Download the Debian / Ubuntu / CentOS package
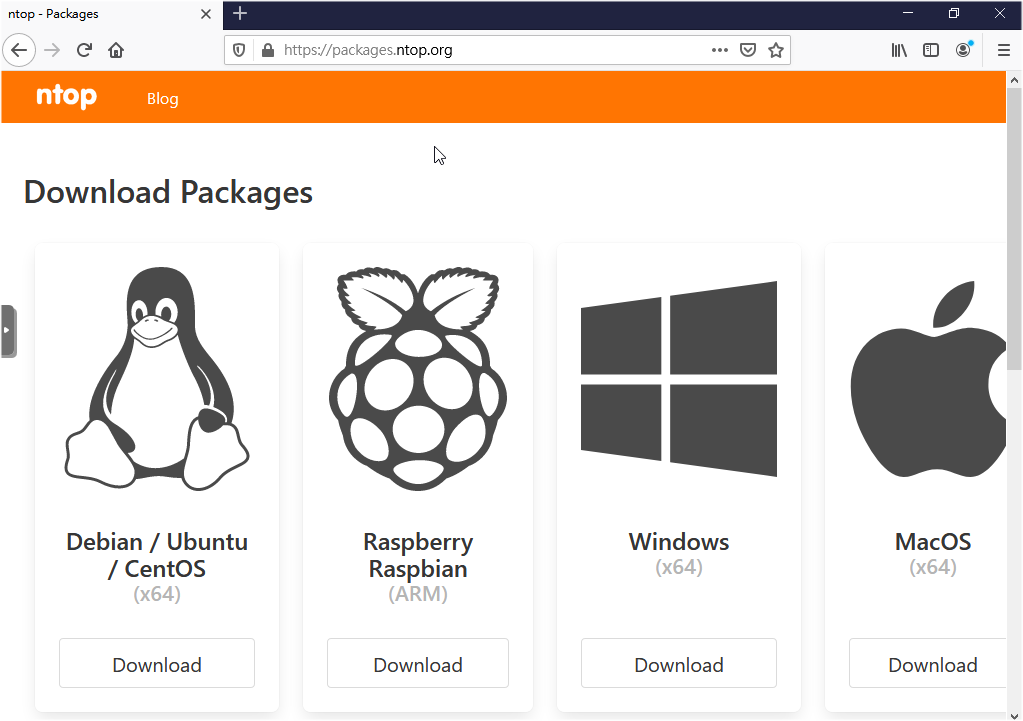The image size is (1023, 721). pyautogui.click(x=157, y=664)
